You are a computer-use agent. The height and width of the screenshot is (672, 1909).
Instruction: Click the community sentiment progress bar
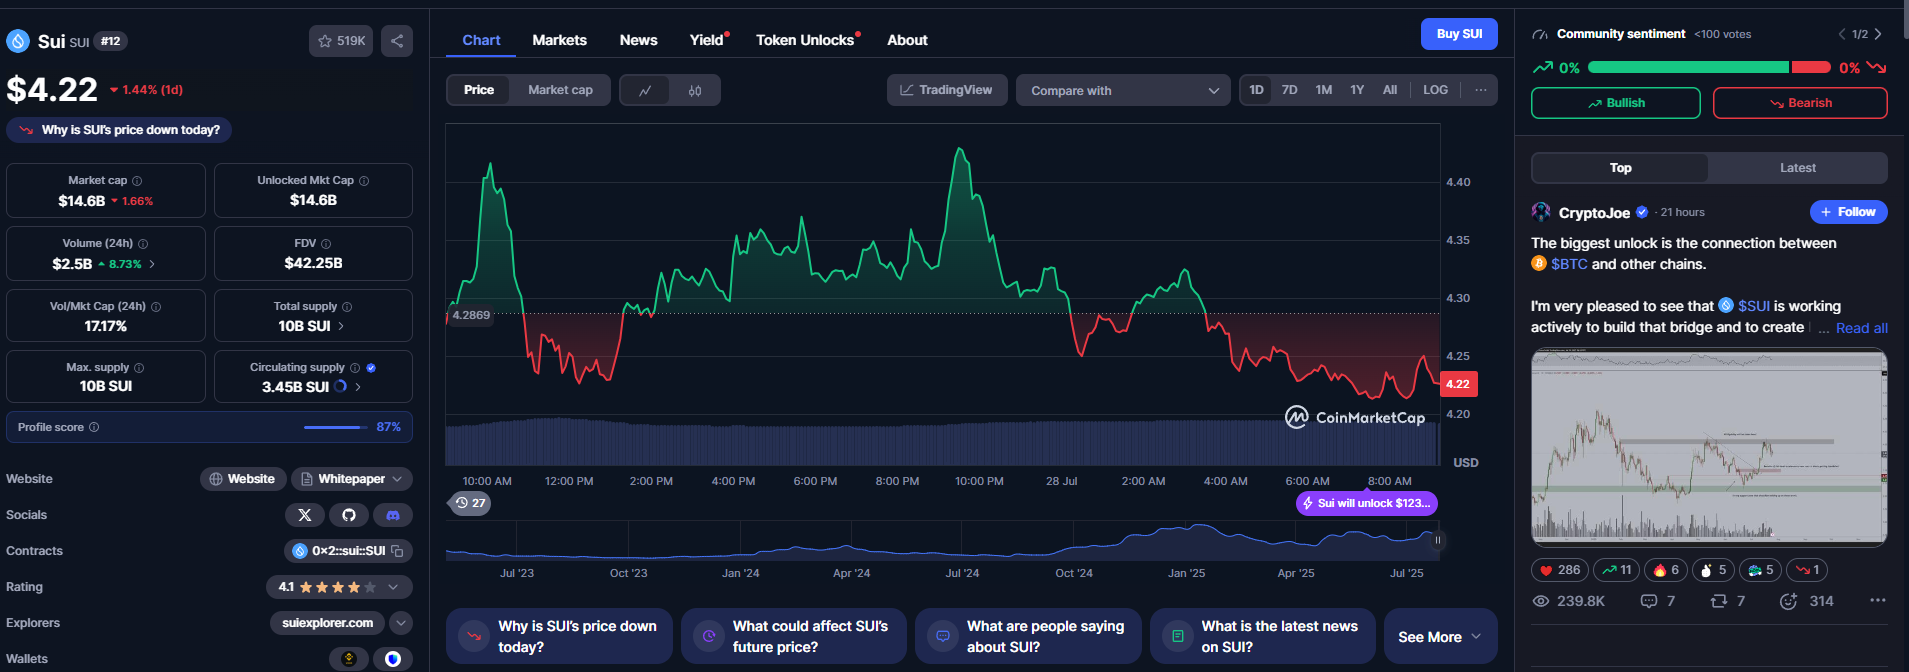tap(1709, 67)
